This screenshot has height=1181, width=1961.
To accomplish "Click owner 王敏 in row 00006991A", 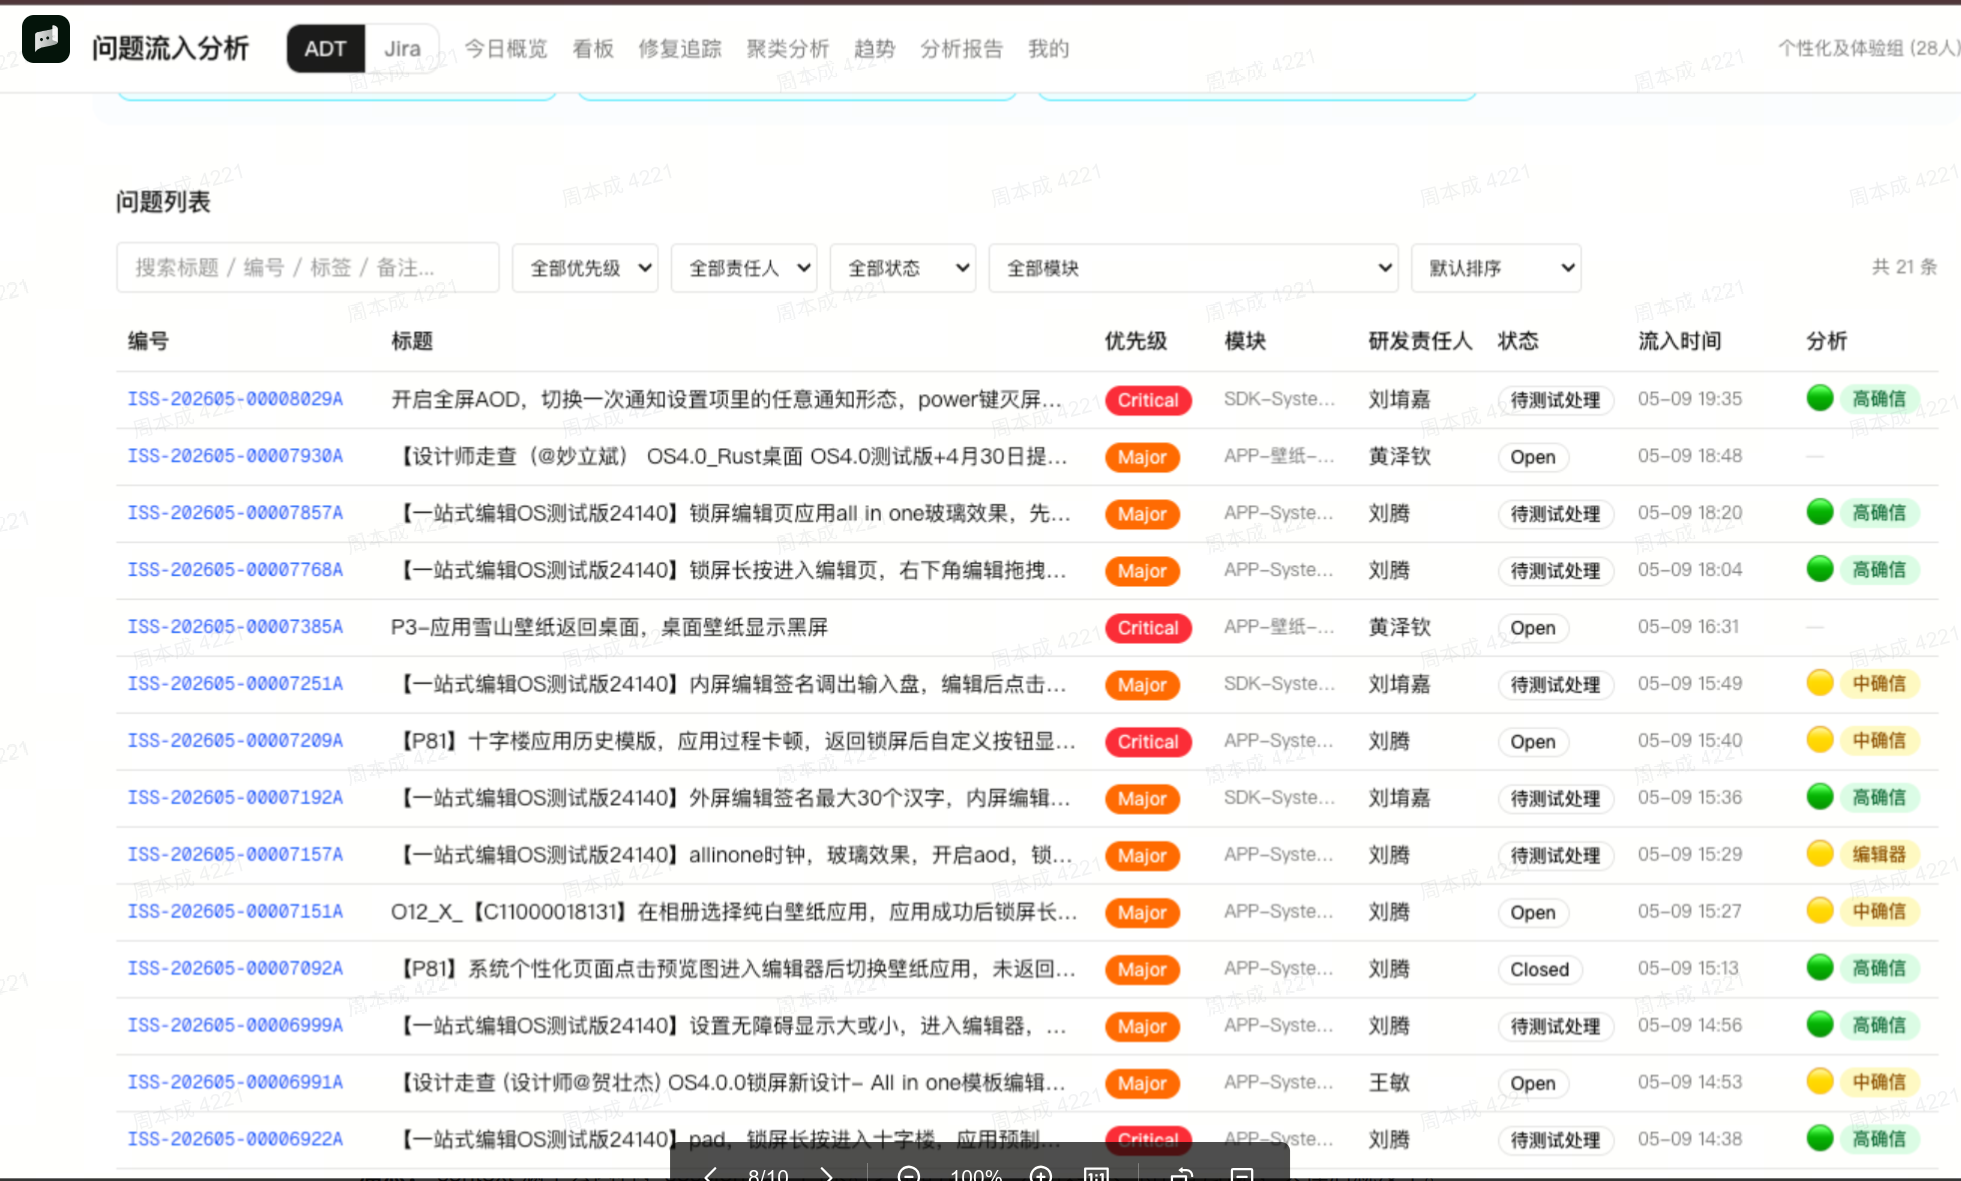I will (1389, 1083).
